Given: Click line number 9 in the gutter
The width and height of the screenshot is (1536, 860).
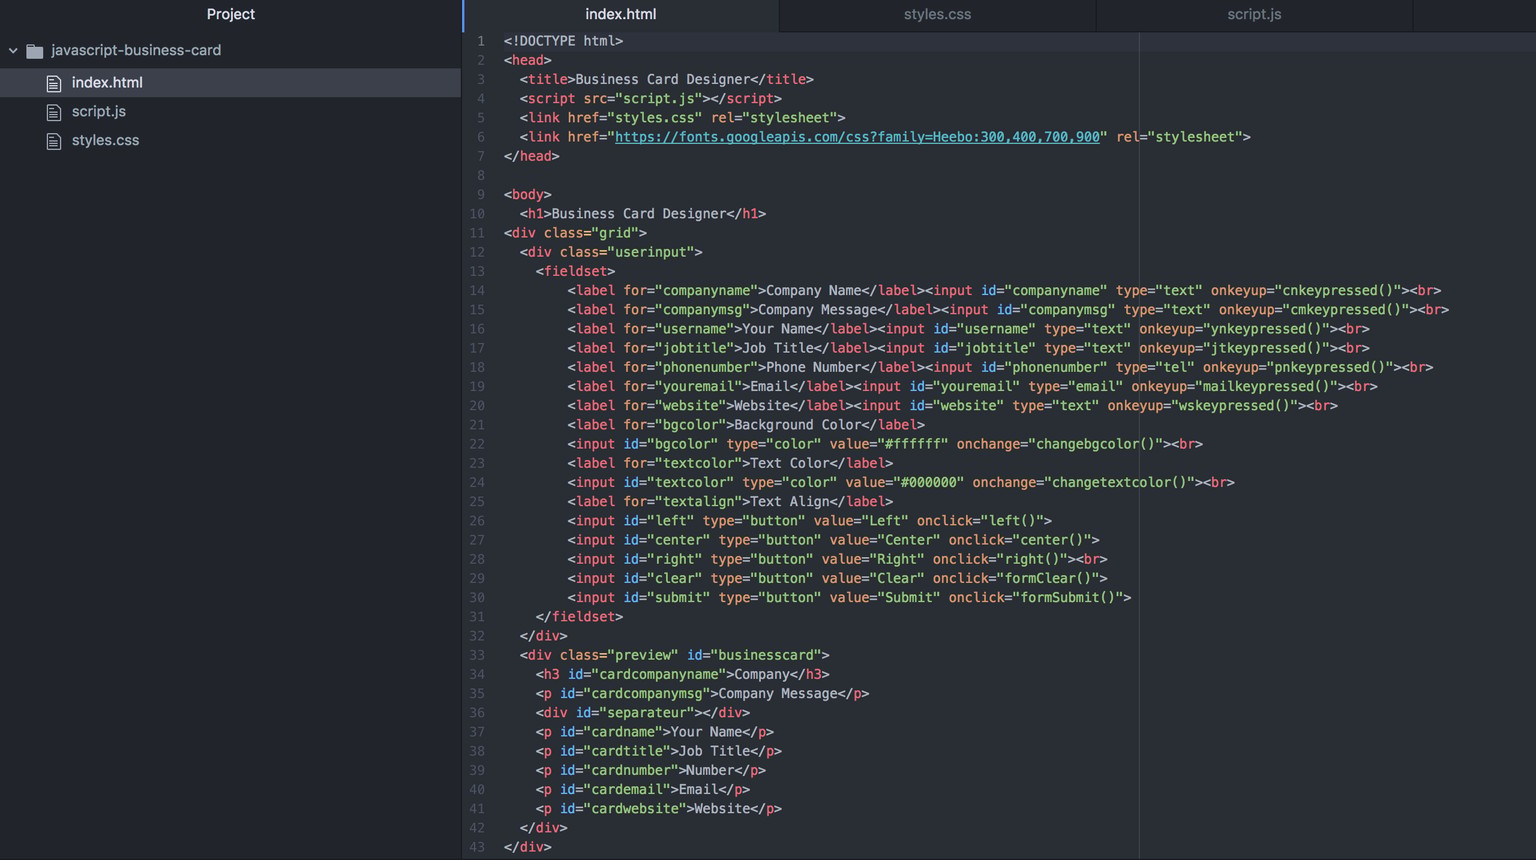Looking at the screenshot, I should click(480, 195).
